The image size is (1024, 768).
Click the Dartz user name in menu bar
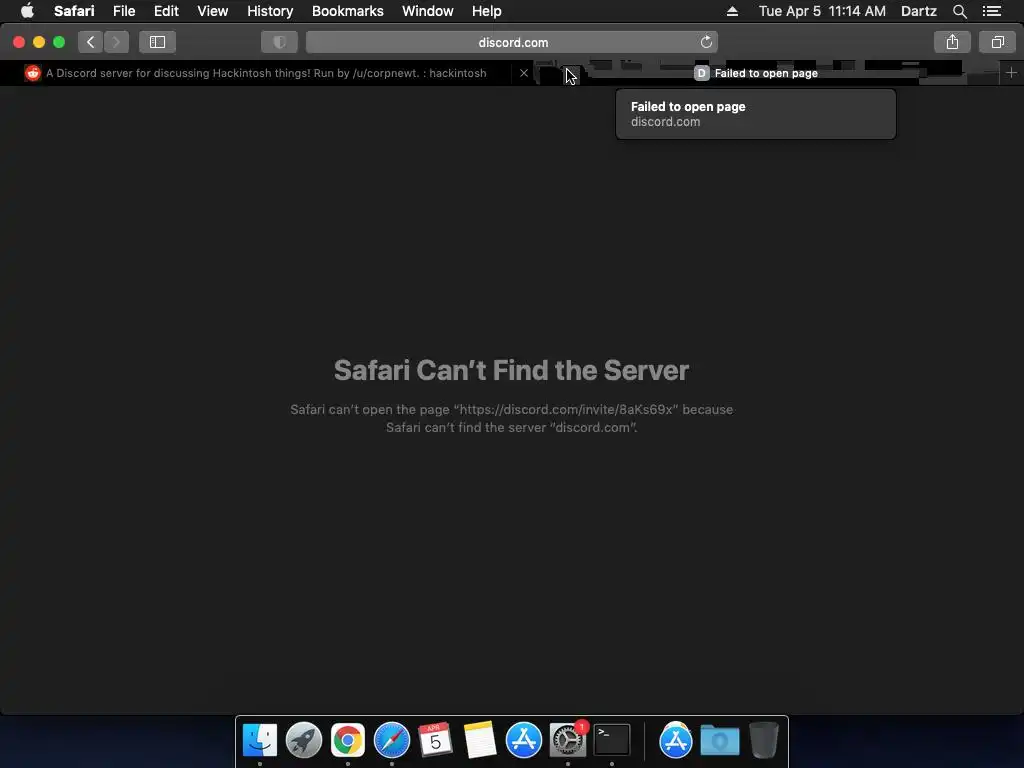[x=918, y=11]
